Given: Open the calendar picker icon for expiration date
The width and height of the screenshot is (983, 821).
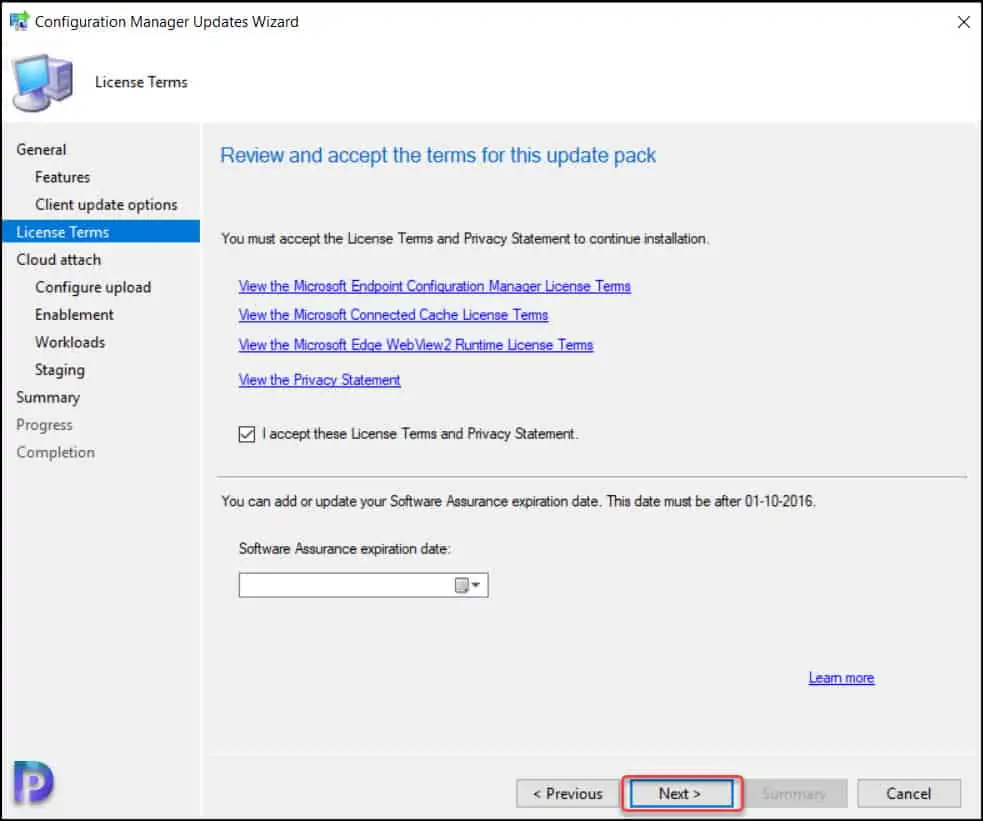Looking at the screenshot, I should (x=466, y=585).
